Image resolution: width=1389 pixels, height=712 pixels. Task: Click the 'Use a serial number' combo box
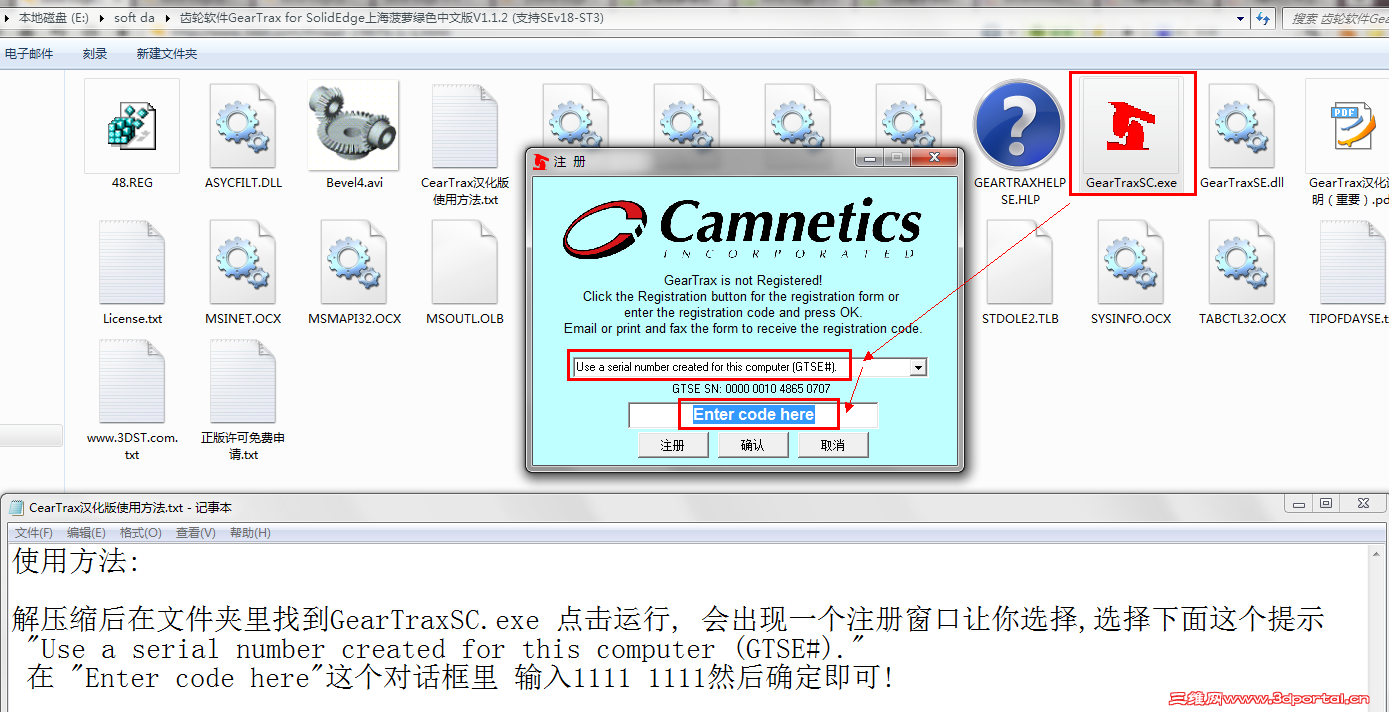click(750, 367)
